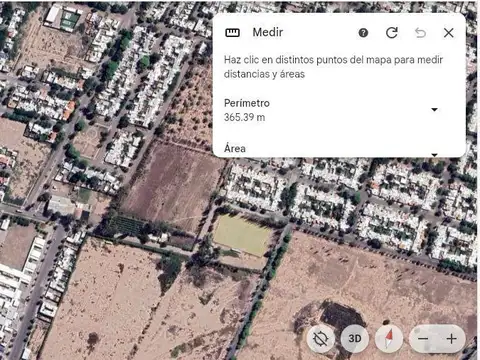Click the instruction text 'Haz clic en distintos puntos'
The image size is (480, 360).
click(x=333, y=67)
